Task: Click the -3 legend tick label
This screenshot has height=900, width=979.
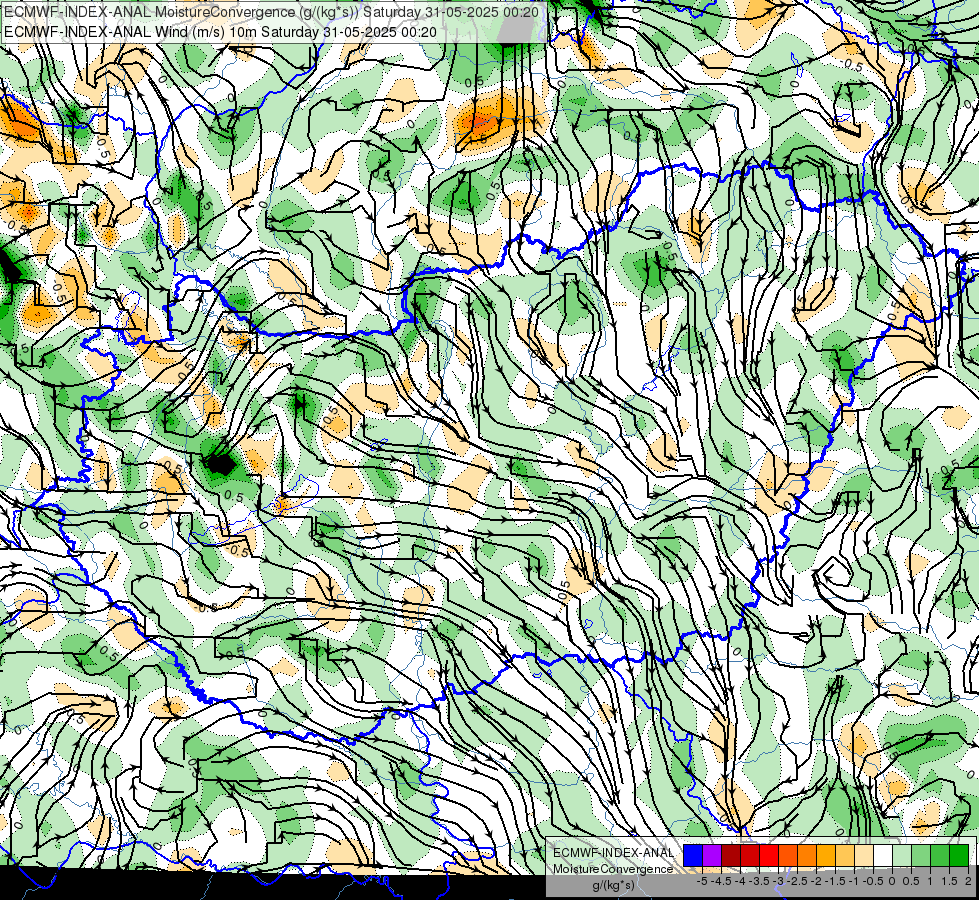Action: point(778,881)
